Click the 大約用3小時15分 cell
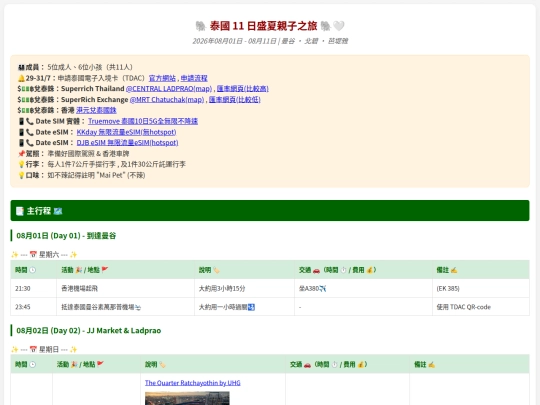540x405 pixels. click(x=244, y=288)
